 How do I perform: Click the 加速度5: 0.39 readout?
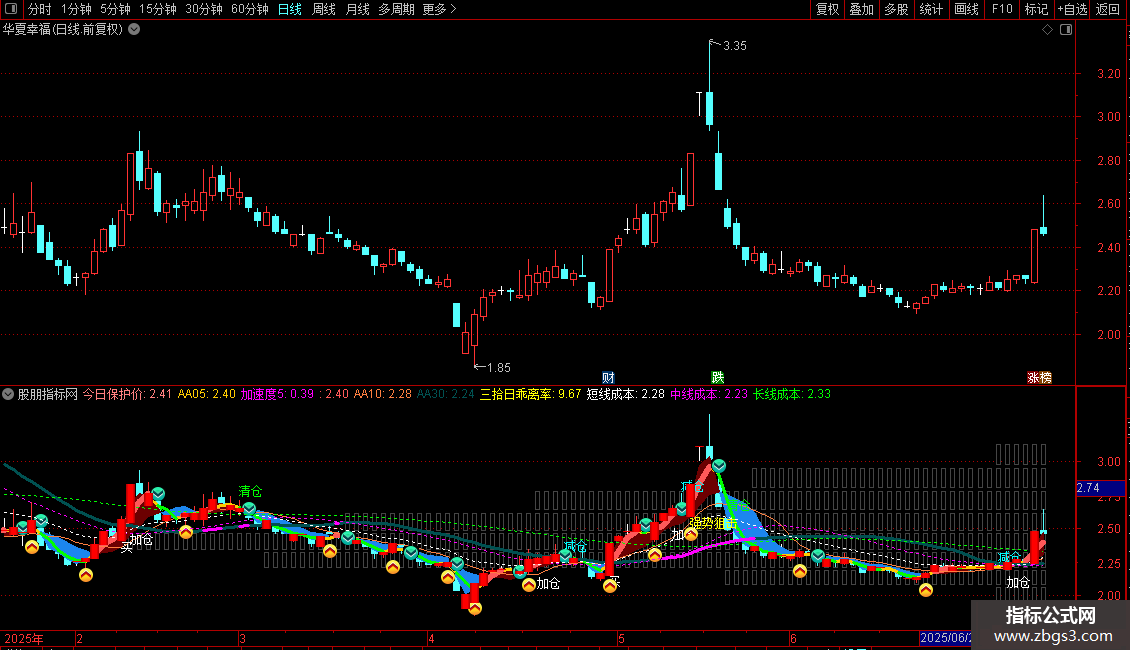point(277,394)
